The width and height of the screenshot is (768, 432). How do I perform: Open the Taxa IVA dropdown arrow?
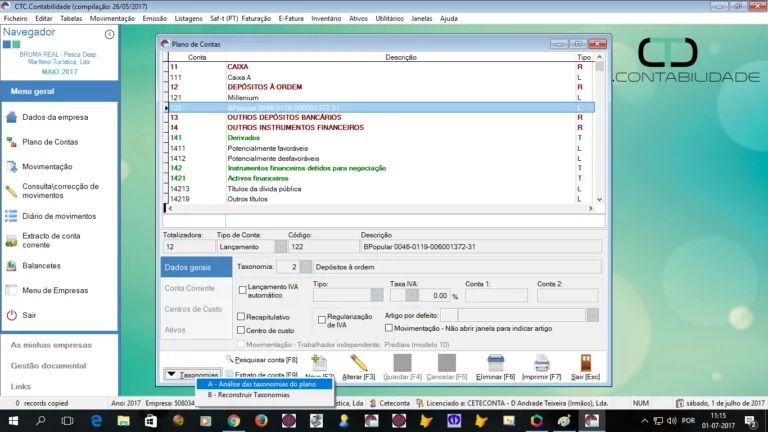coord(412,295)
